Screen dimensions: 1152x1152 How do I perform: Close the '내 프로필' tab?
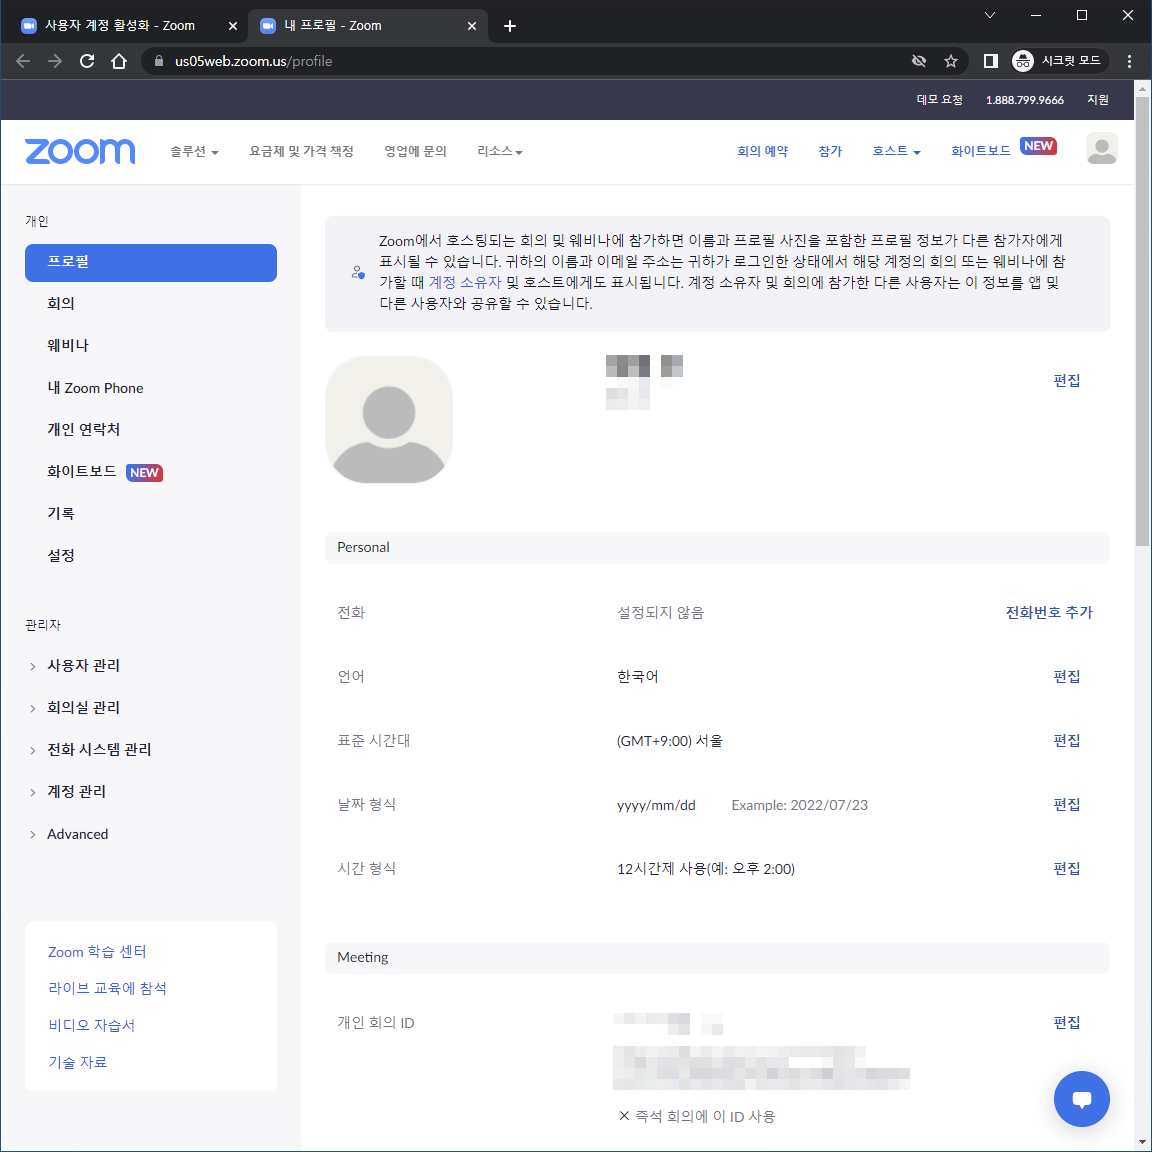pos(472,26)
